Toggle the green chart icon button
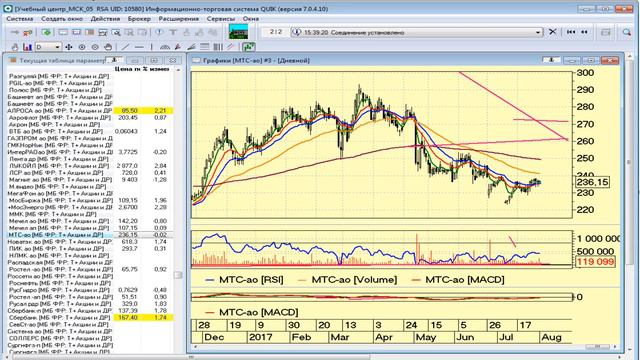Screen dimensions: 640x360 pyautogui.click(x=249, y=47)
